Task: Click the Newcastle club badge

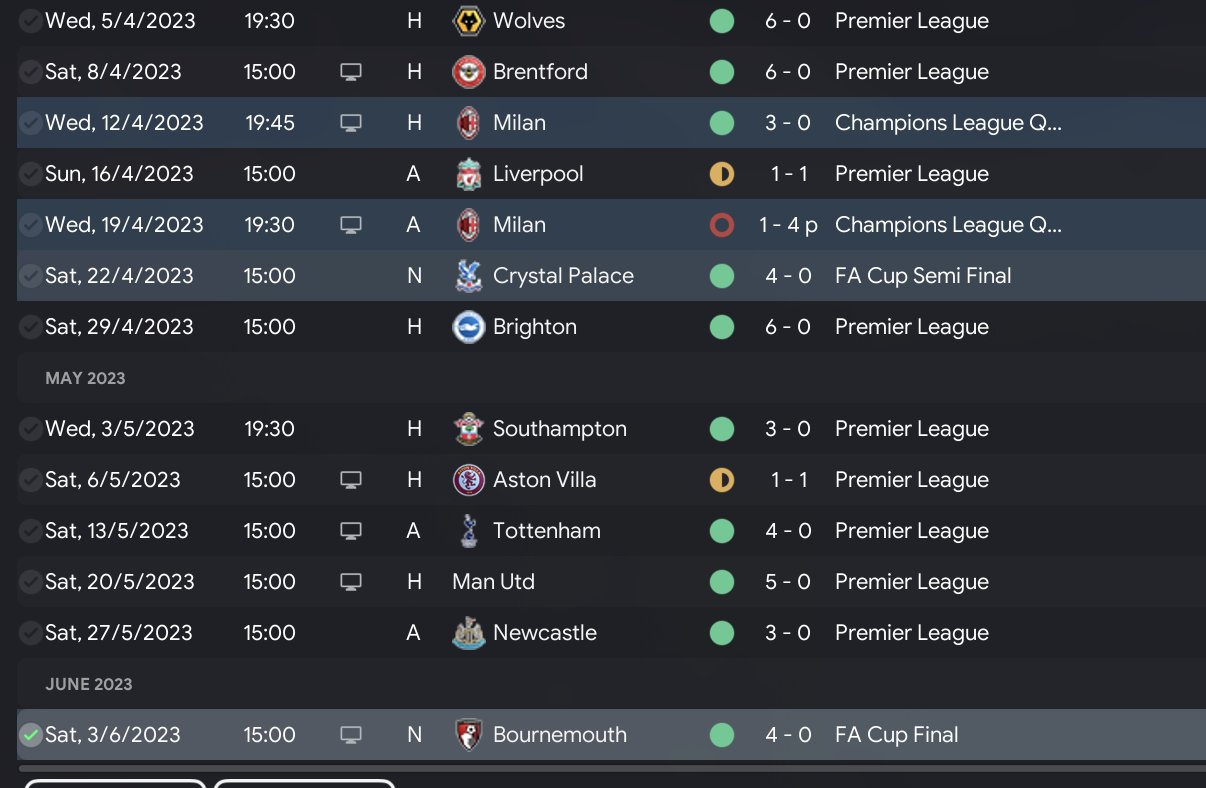Action: (469, 633)
